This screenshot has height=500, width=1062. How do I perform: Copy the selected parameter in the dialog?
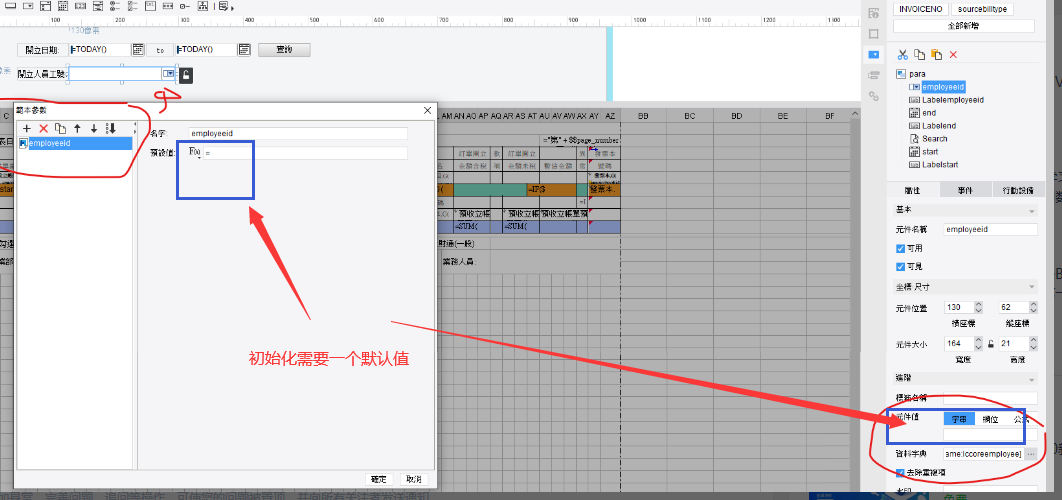tap(60, 129)
